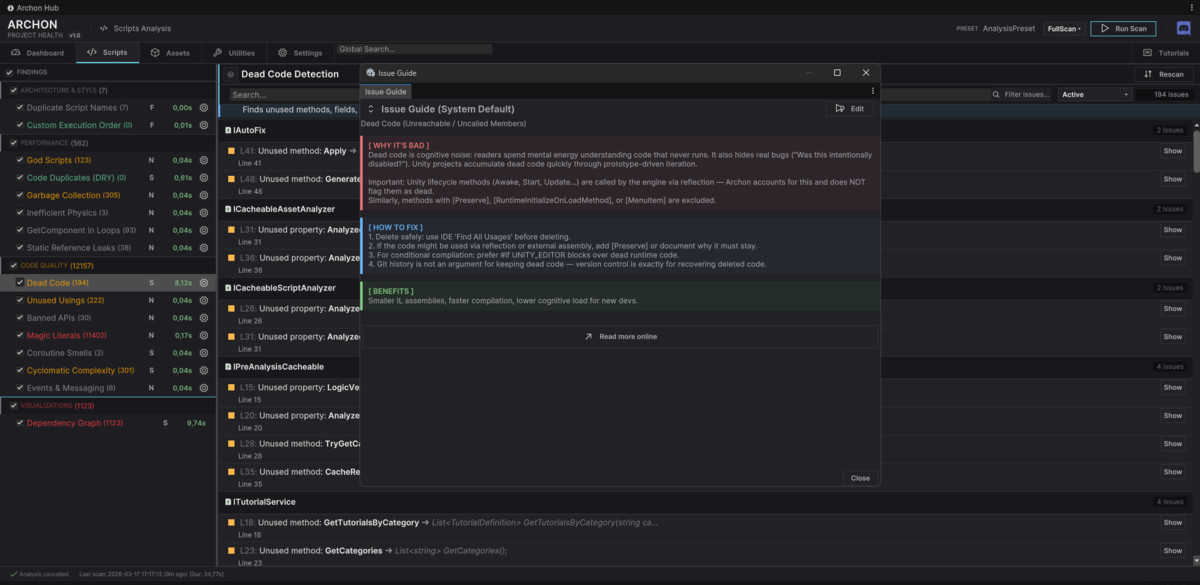
Task: Open the Active issues filter dropdown
Action: pos(1096,94)
